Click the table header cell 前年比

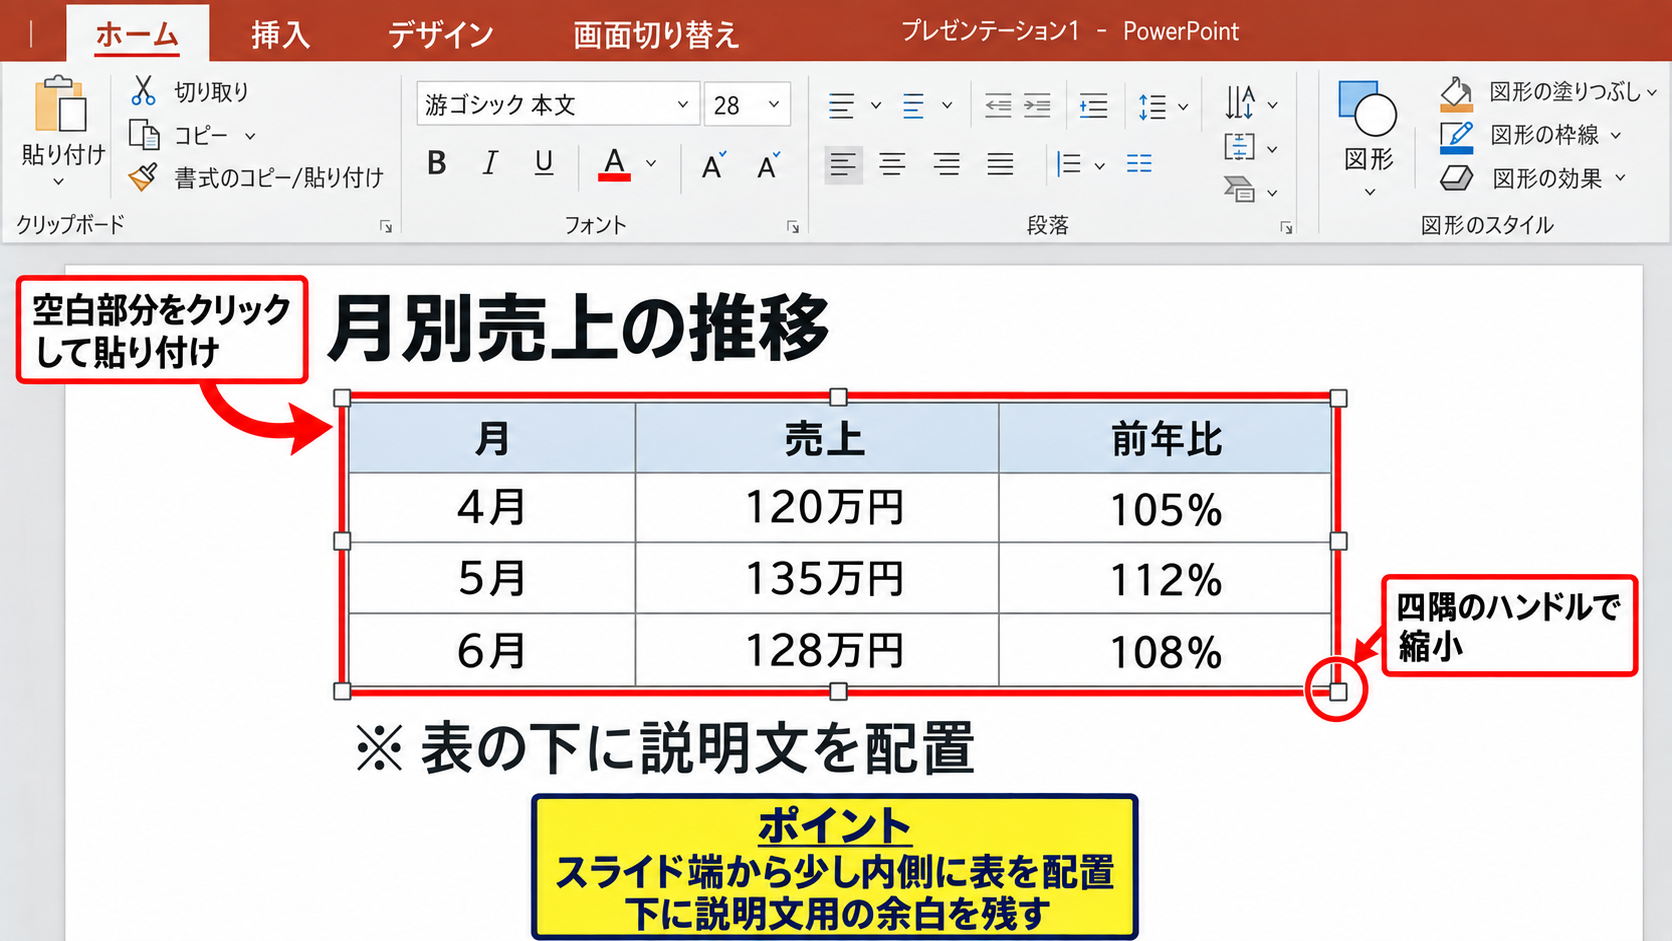(1165, 438)
